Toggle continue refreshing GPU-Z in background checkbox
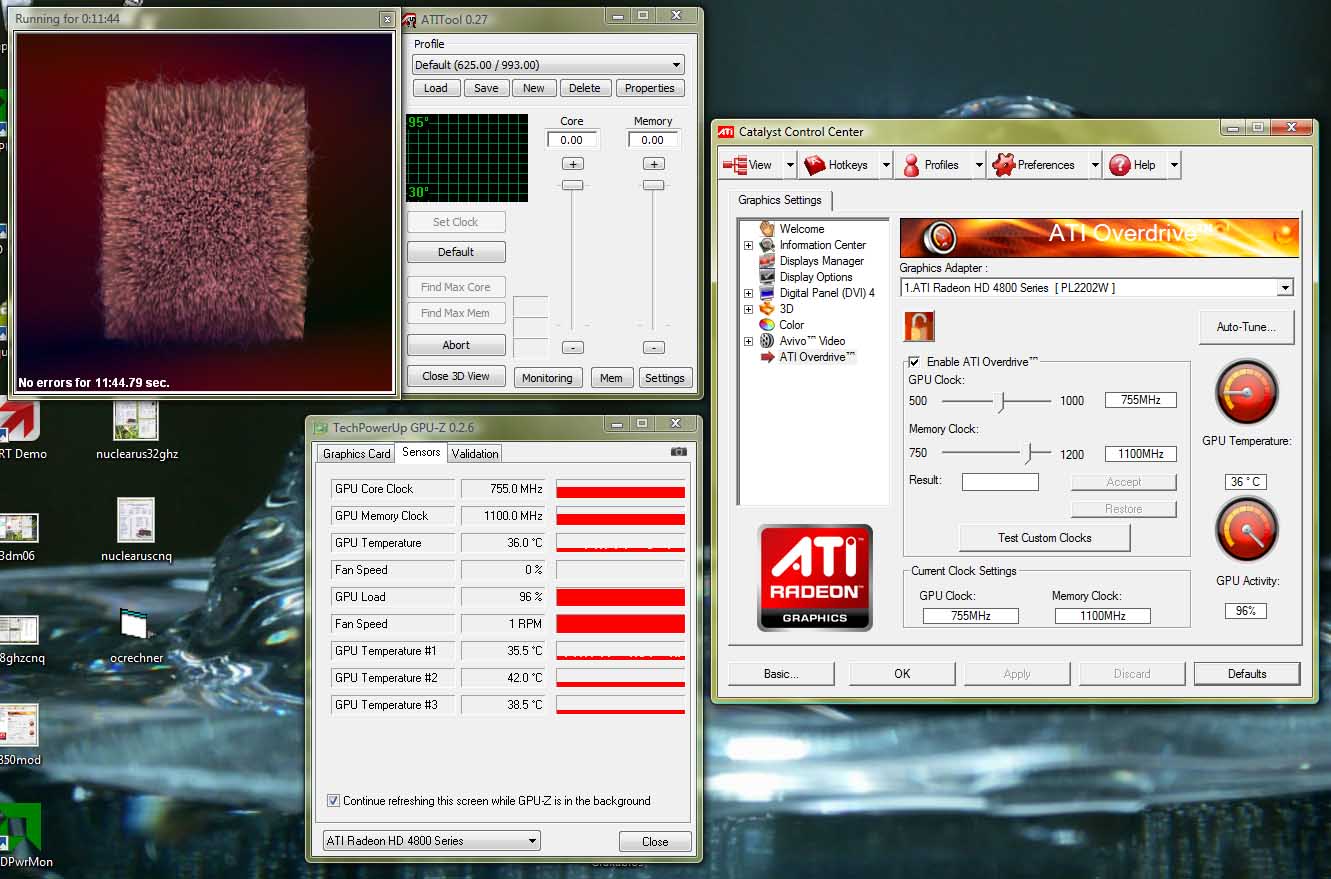Viewport: 1331px width, 879px height. [x=333, y=801]
